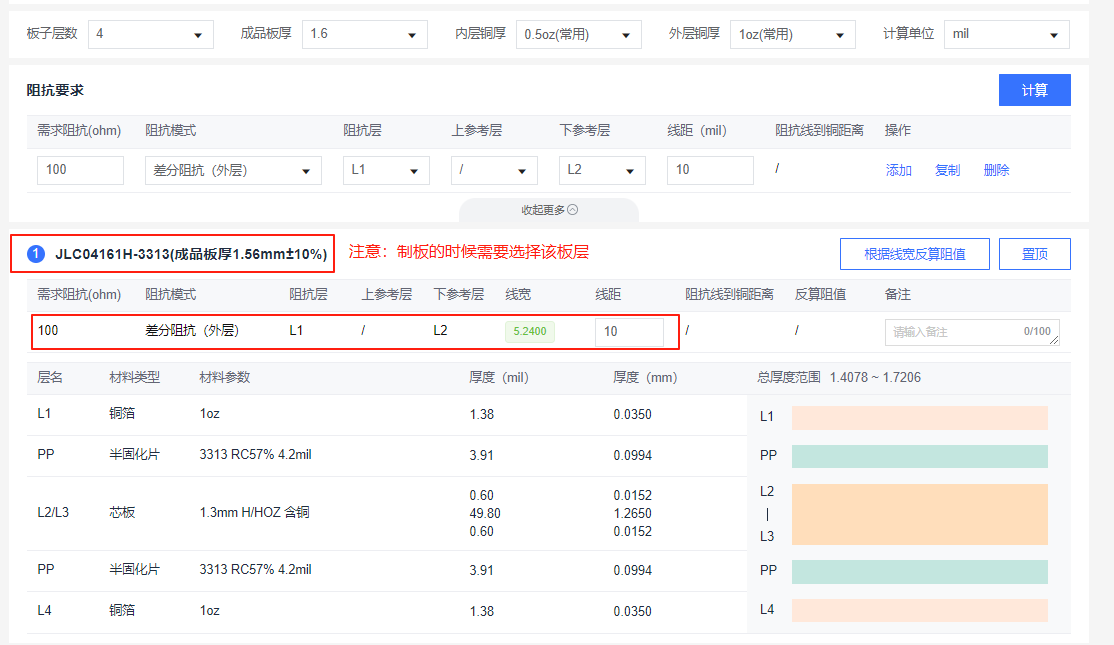The height and width of the screenshot is (645, 1114).
Task: Open the 外层铜厚 dropdown showing 1oz(常用)
Action: (792, 34)
